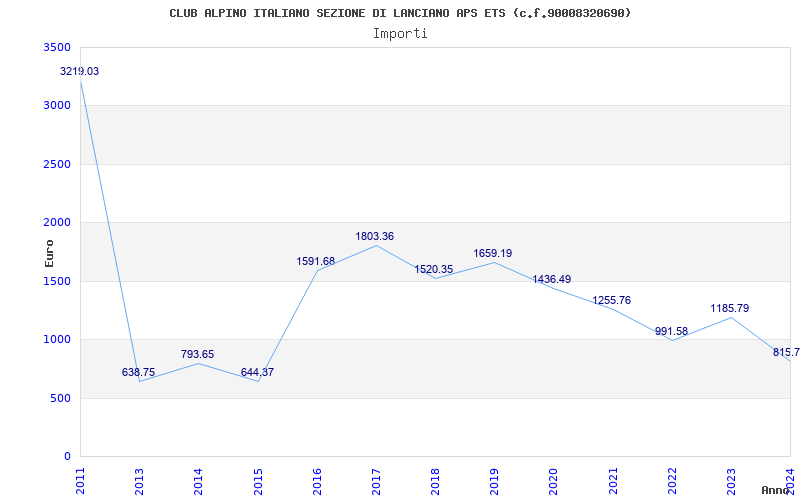Click the Anno x-axis title
Screen dimensions: 800x500
[775, 490]
